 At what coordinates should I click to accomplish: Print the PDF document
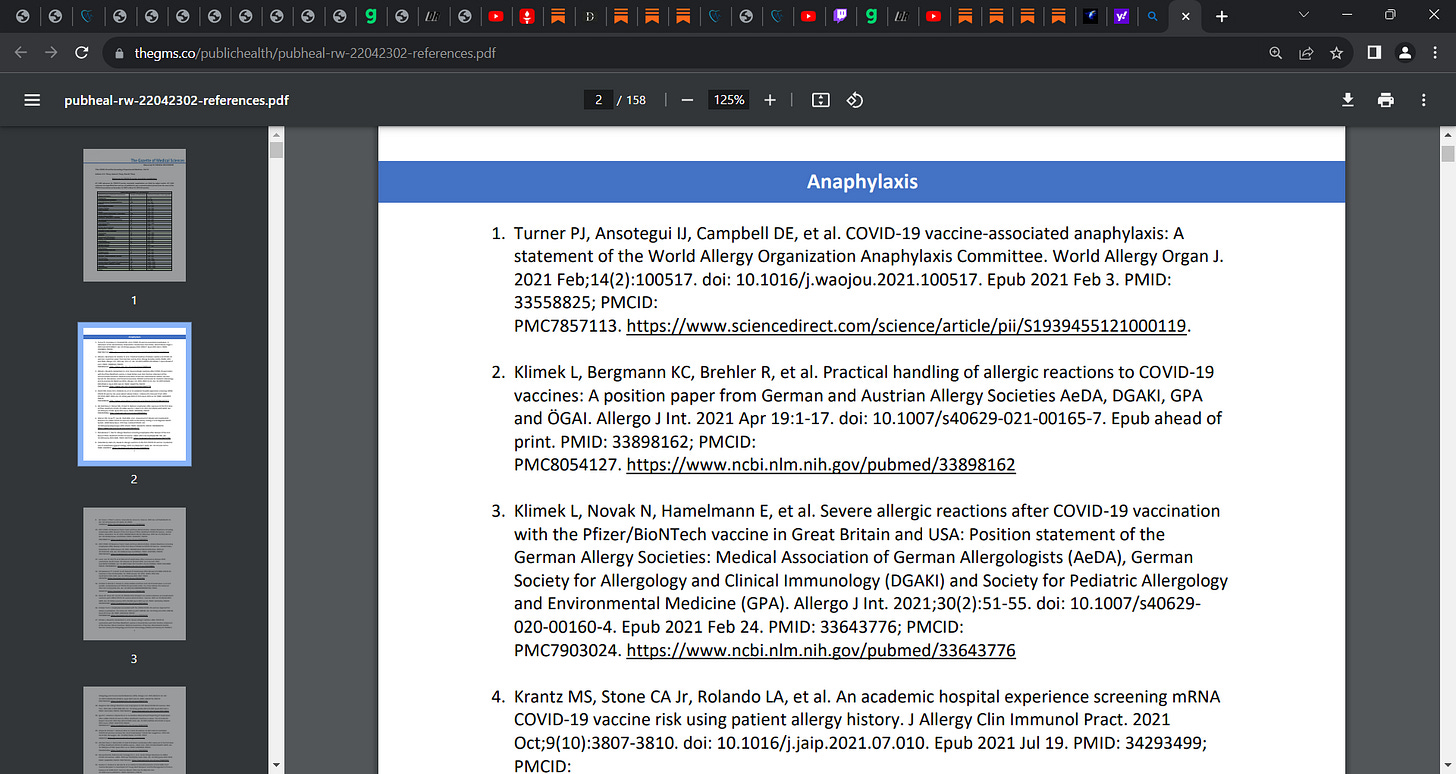(1385, 100)
